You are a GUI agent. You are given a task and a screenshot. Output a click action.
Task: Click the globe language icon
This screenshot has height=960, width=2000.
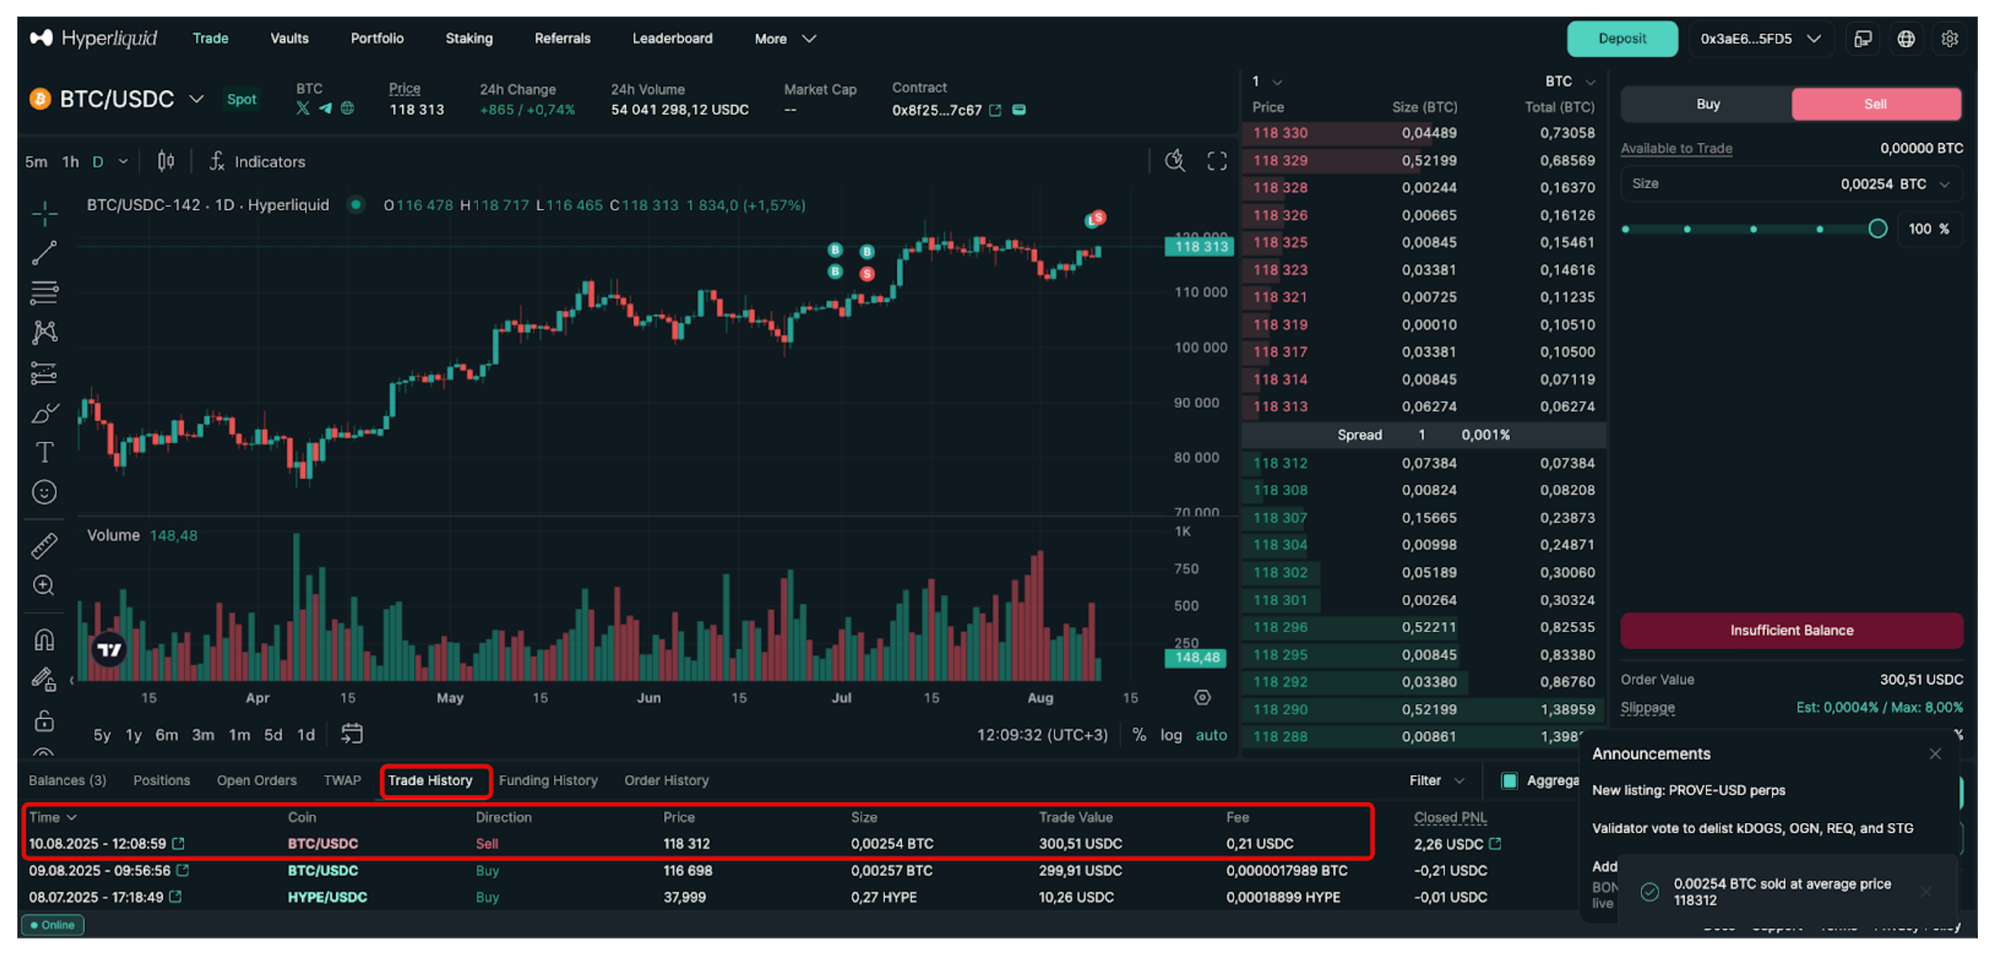[x=1906, y=39]
